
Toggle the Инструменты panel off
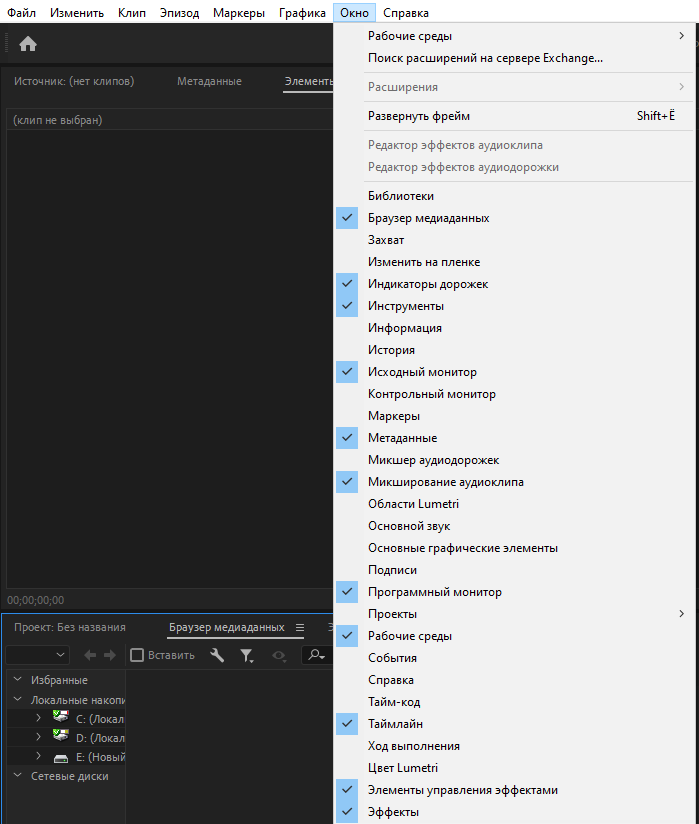(x=513, y=306)
